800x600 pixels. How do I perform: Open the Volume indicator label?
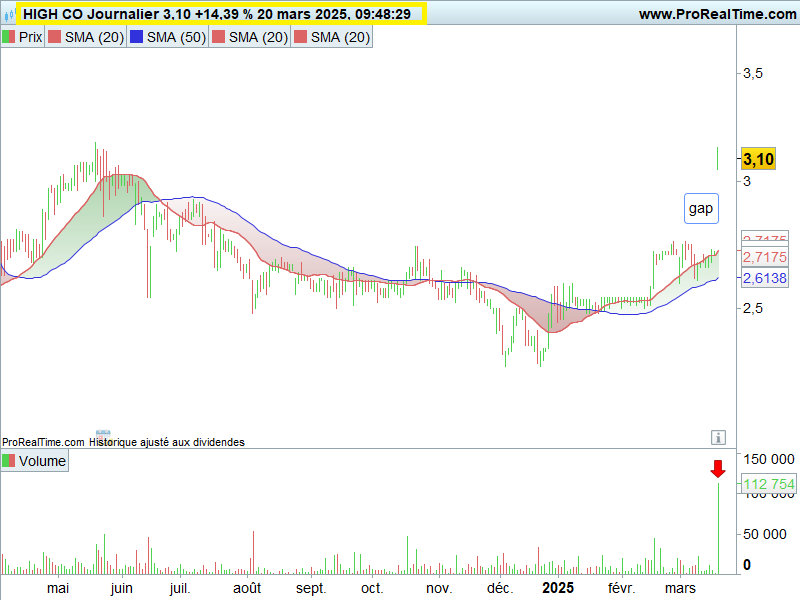(35, 461)
